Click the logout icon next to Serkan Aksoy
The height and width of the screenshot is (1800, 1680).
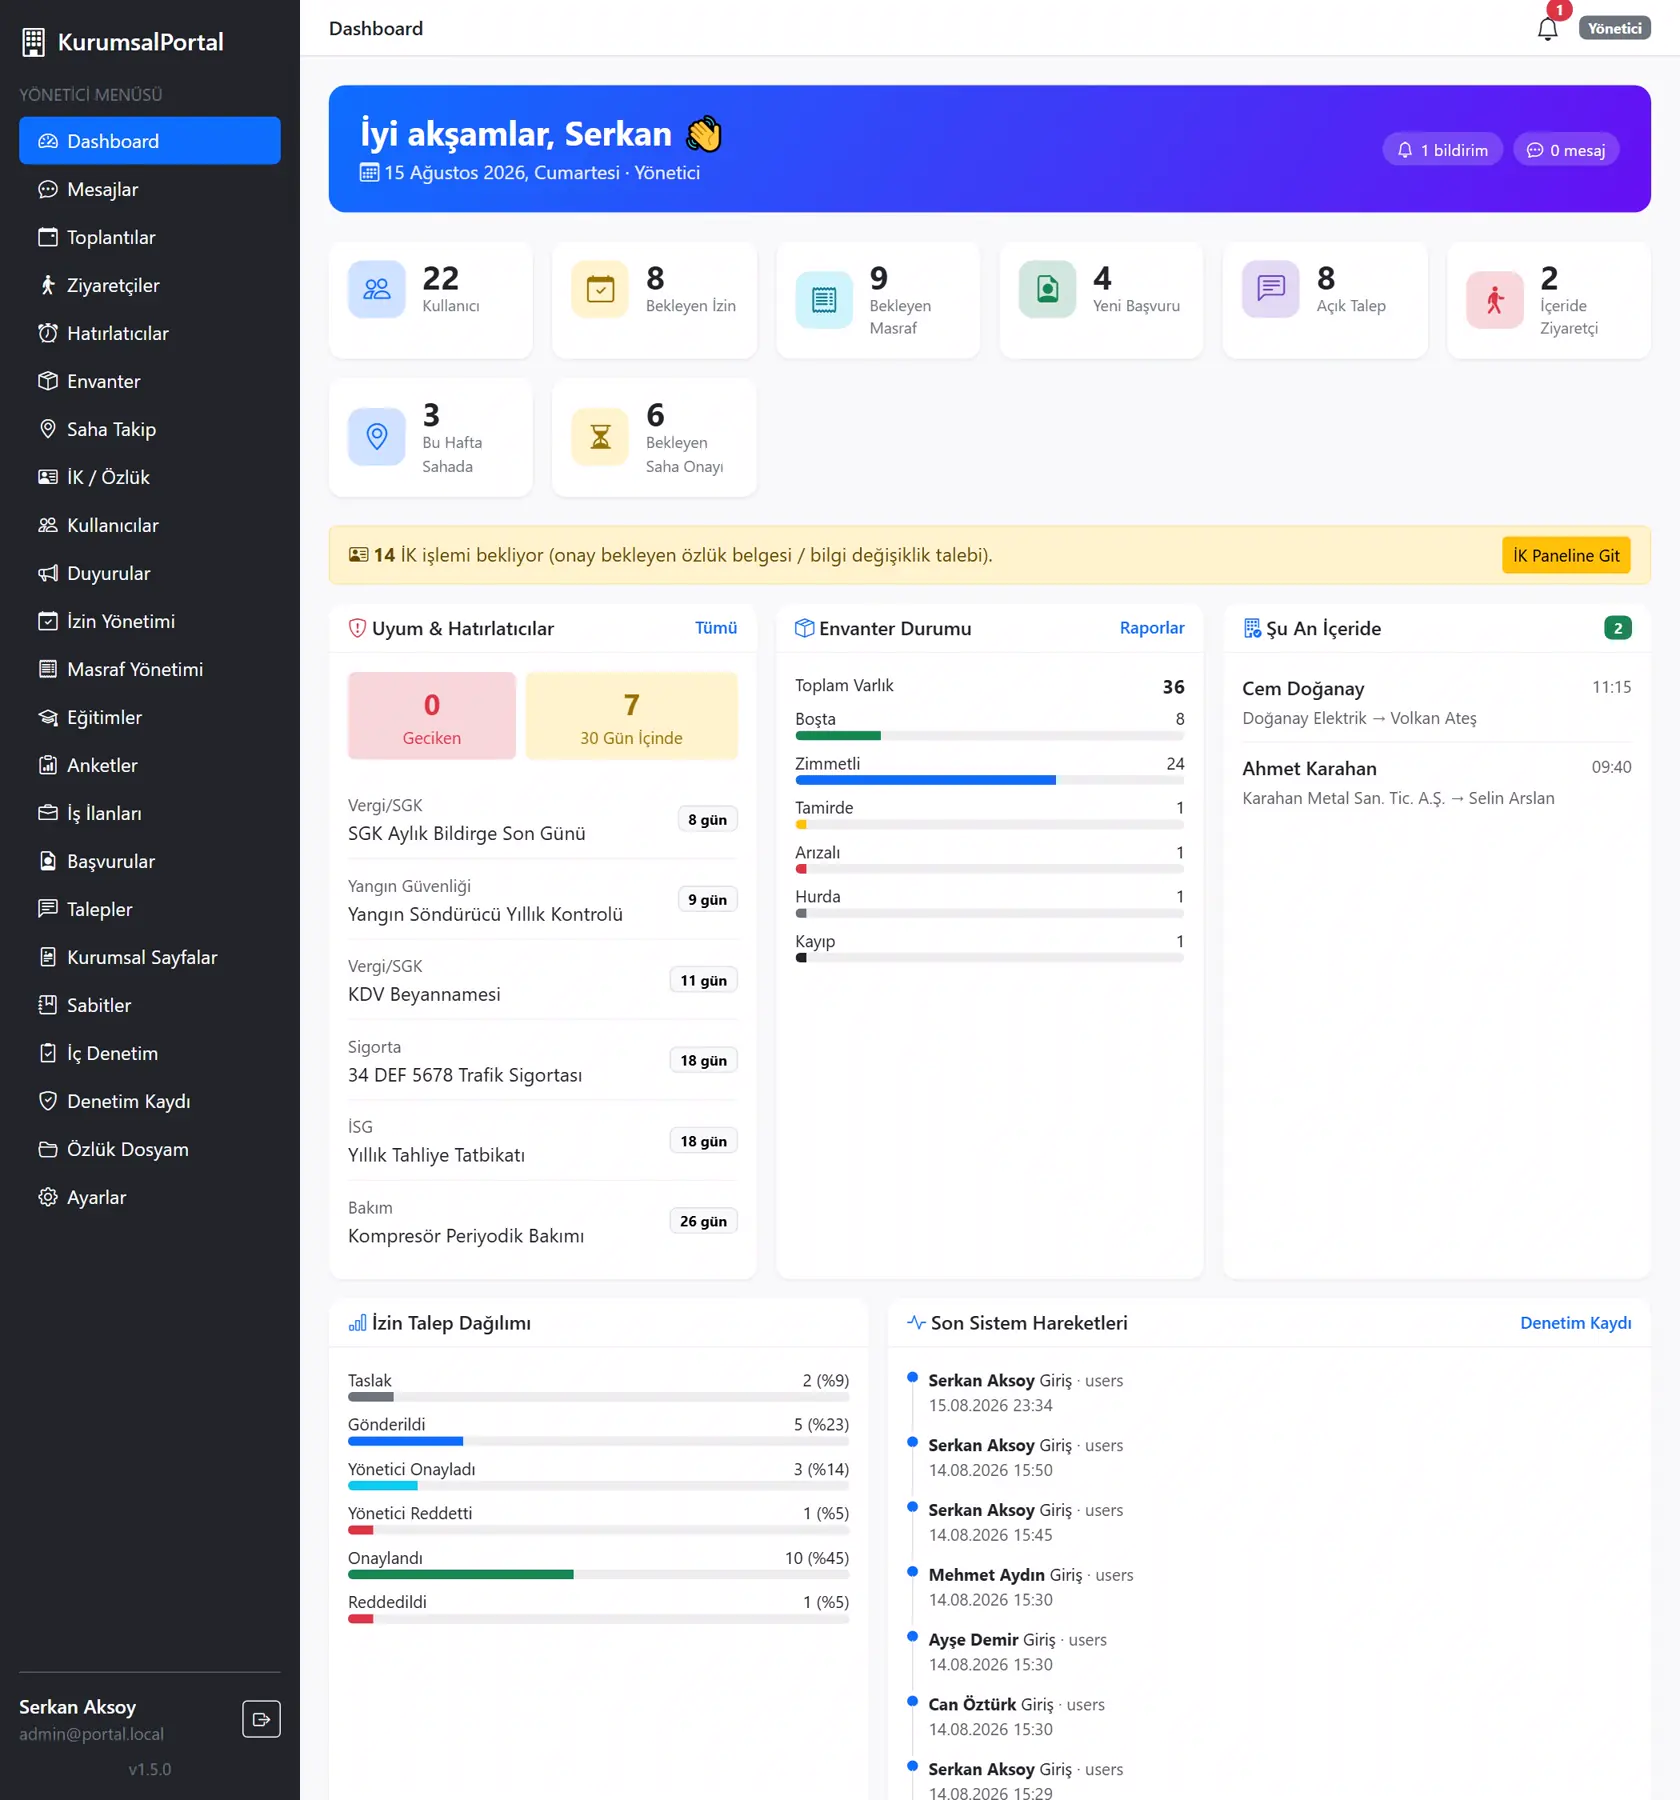pyautogui.click(x=261, y=1719)
